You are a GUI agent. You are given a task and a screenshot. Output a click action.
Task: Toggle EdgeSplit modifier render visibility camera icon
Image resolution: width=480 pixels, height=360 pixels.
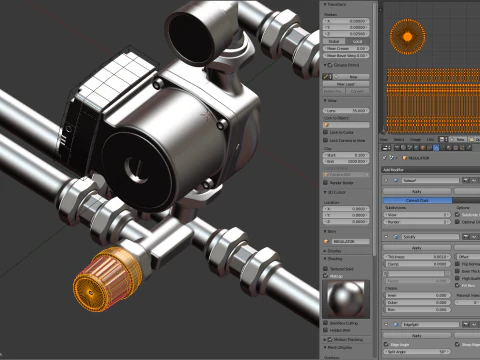[466, 324]
